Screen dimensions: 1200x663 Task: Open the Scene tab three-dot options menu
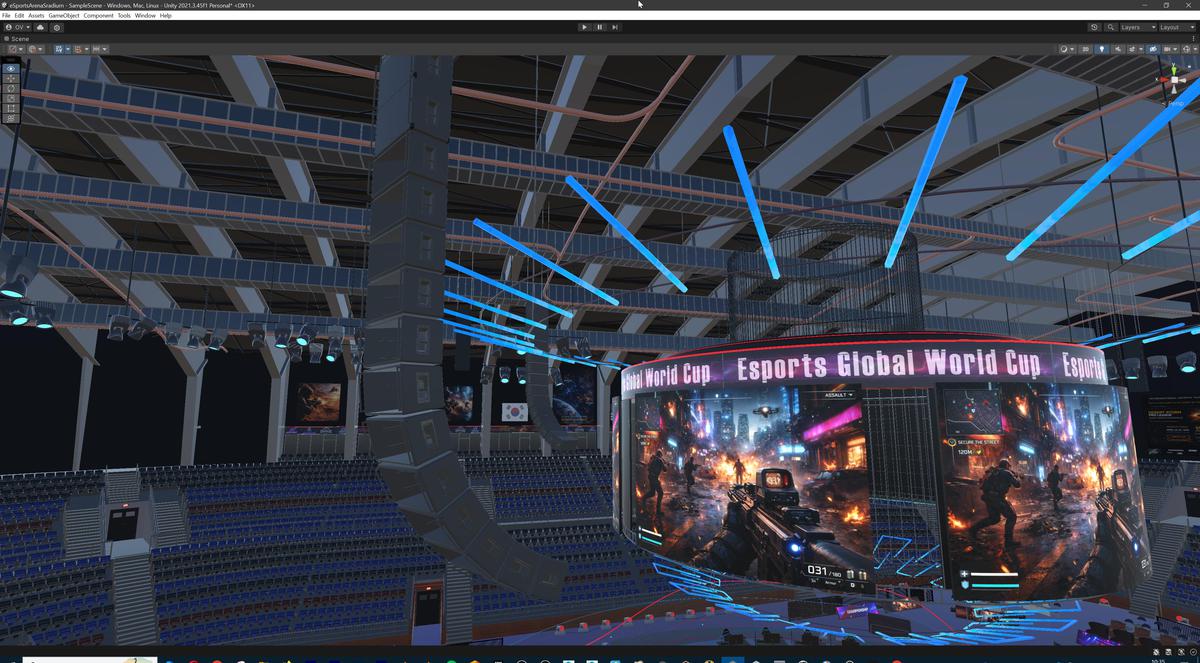(x=1193, y=38)
